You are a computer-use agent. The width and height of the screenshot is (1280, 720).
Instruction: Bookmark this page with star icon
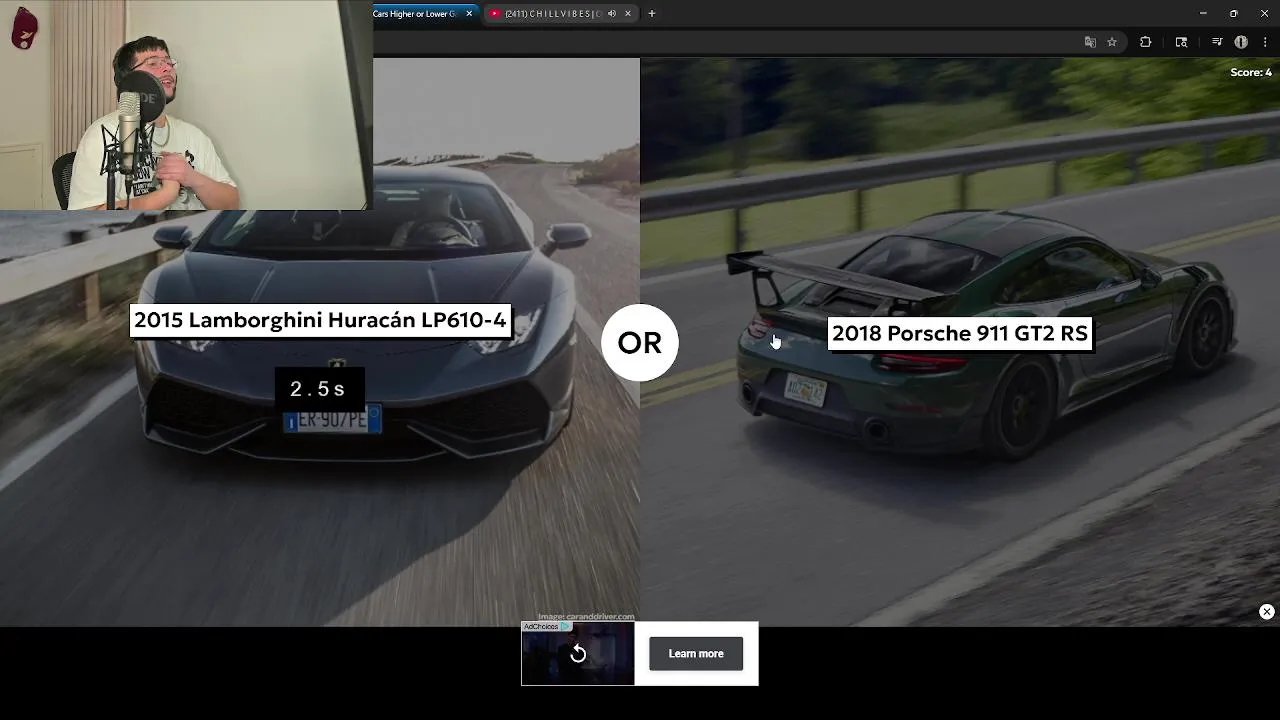(1111, 42)
